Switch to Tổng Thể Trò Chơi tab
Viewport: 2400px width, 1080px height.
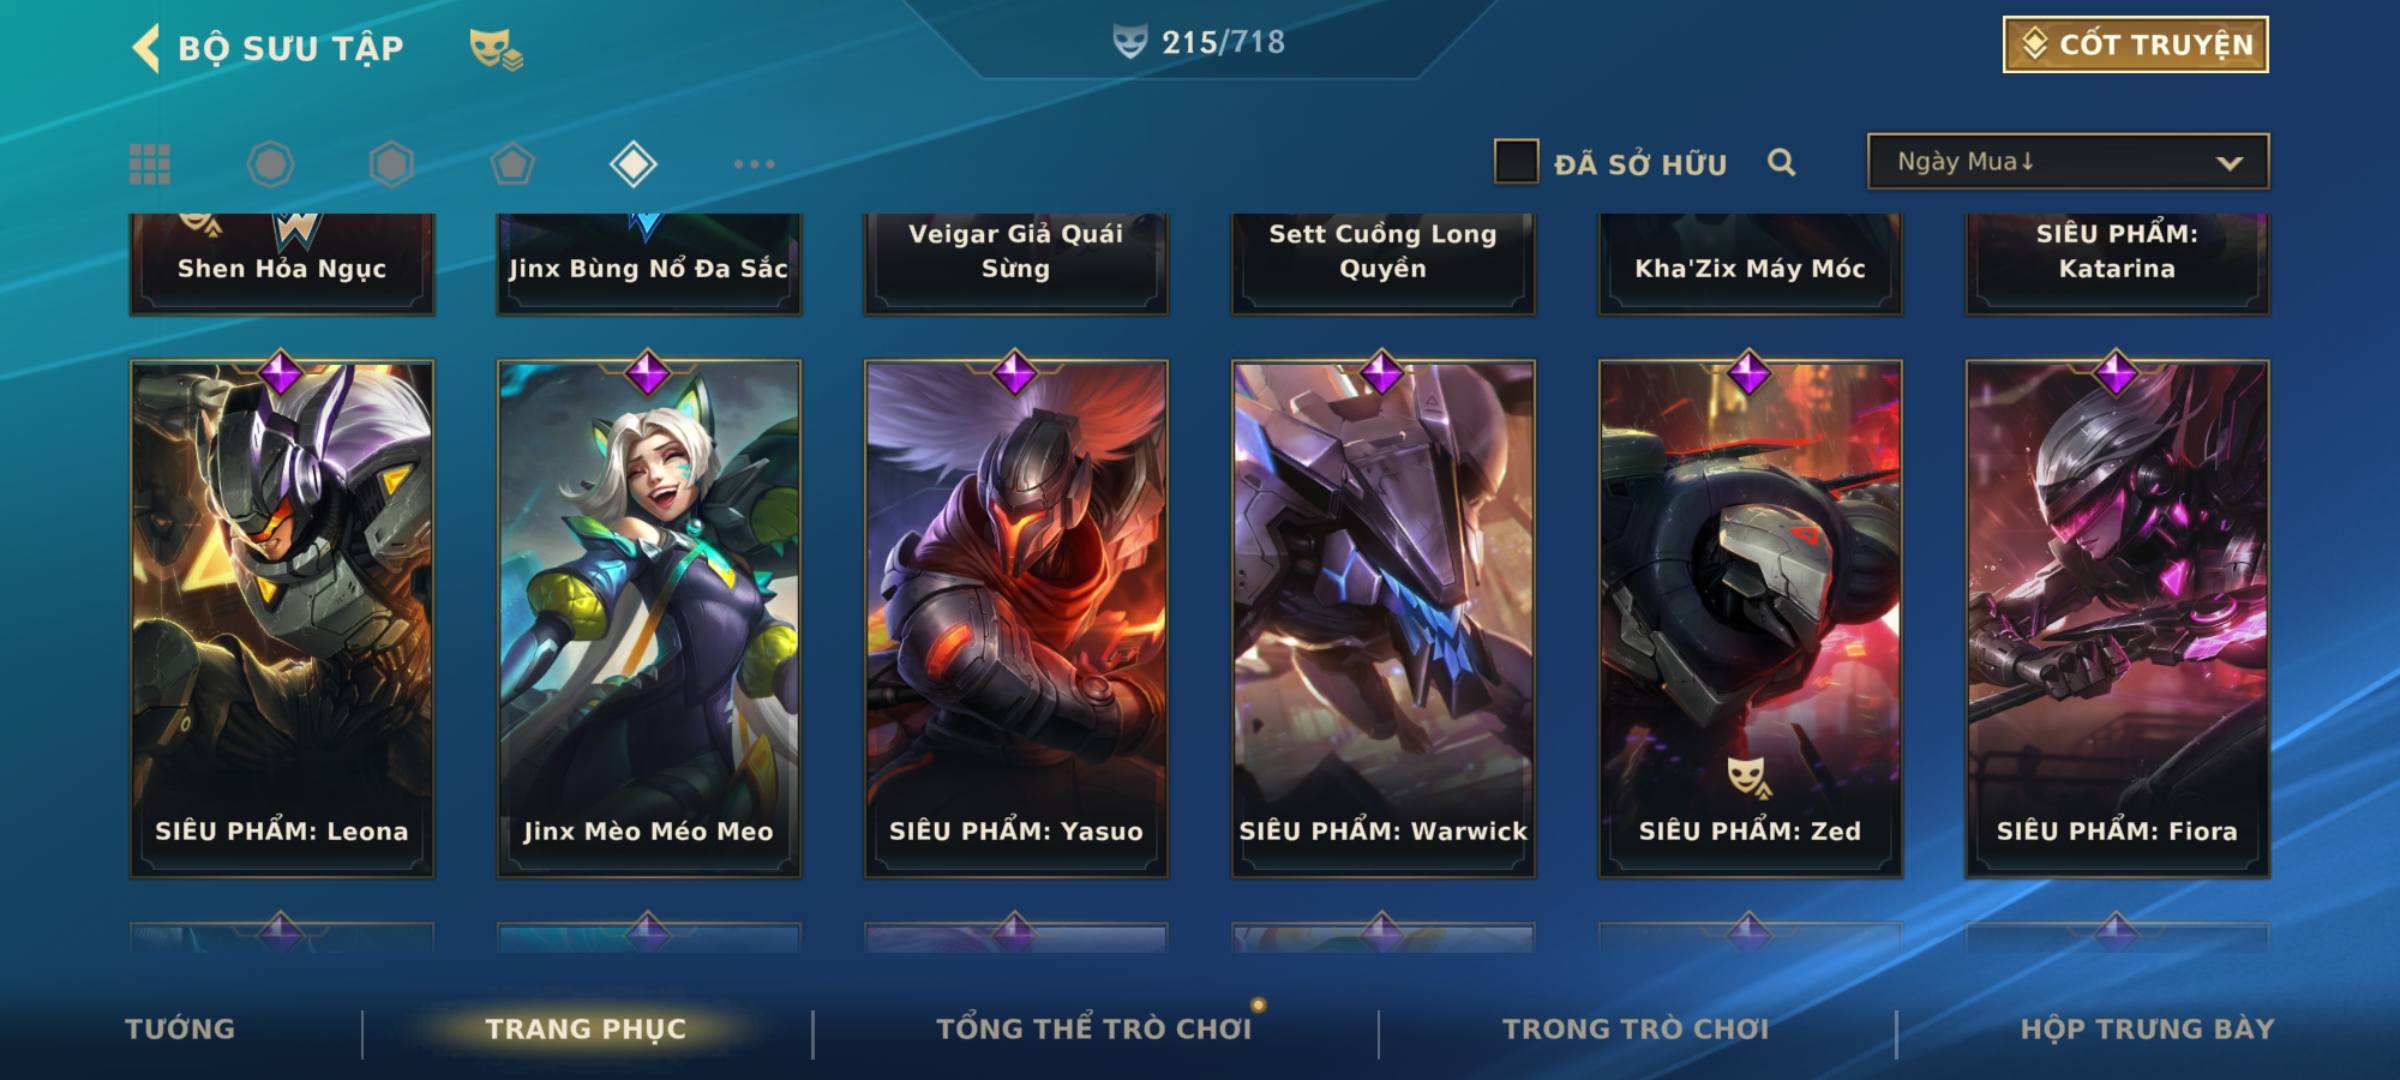click(1094, 1029)
